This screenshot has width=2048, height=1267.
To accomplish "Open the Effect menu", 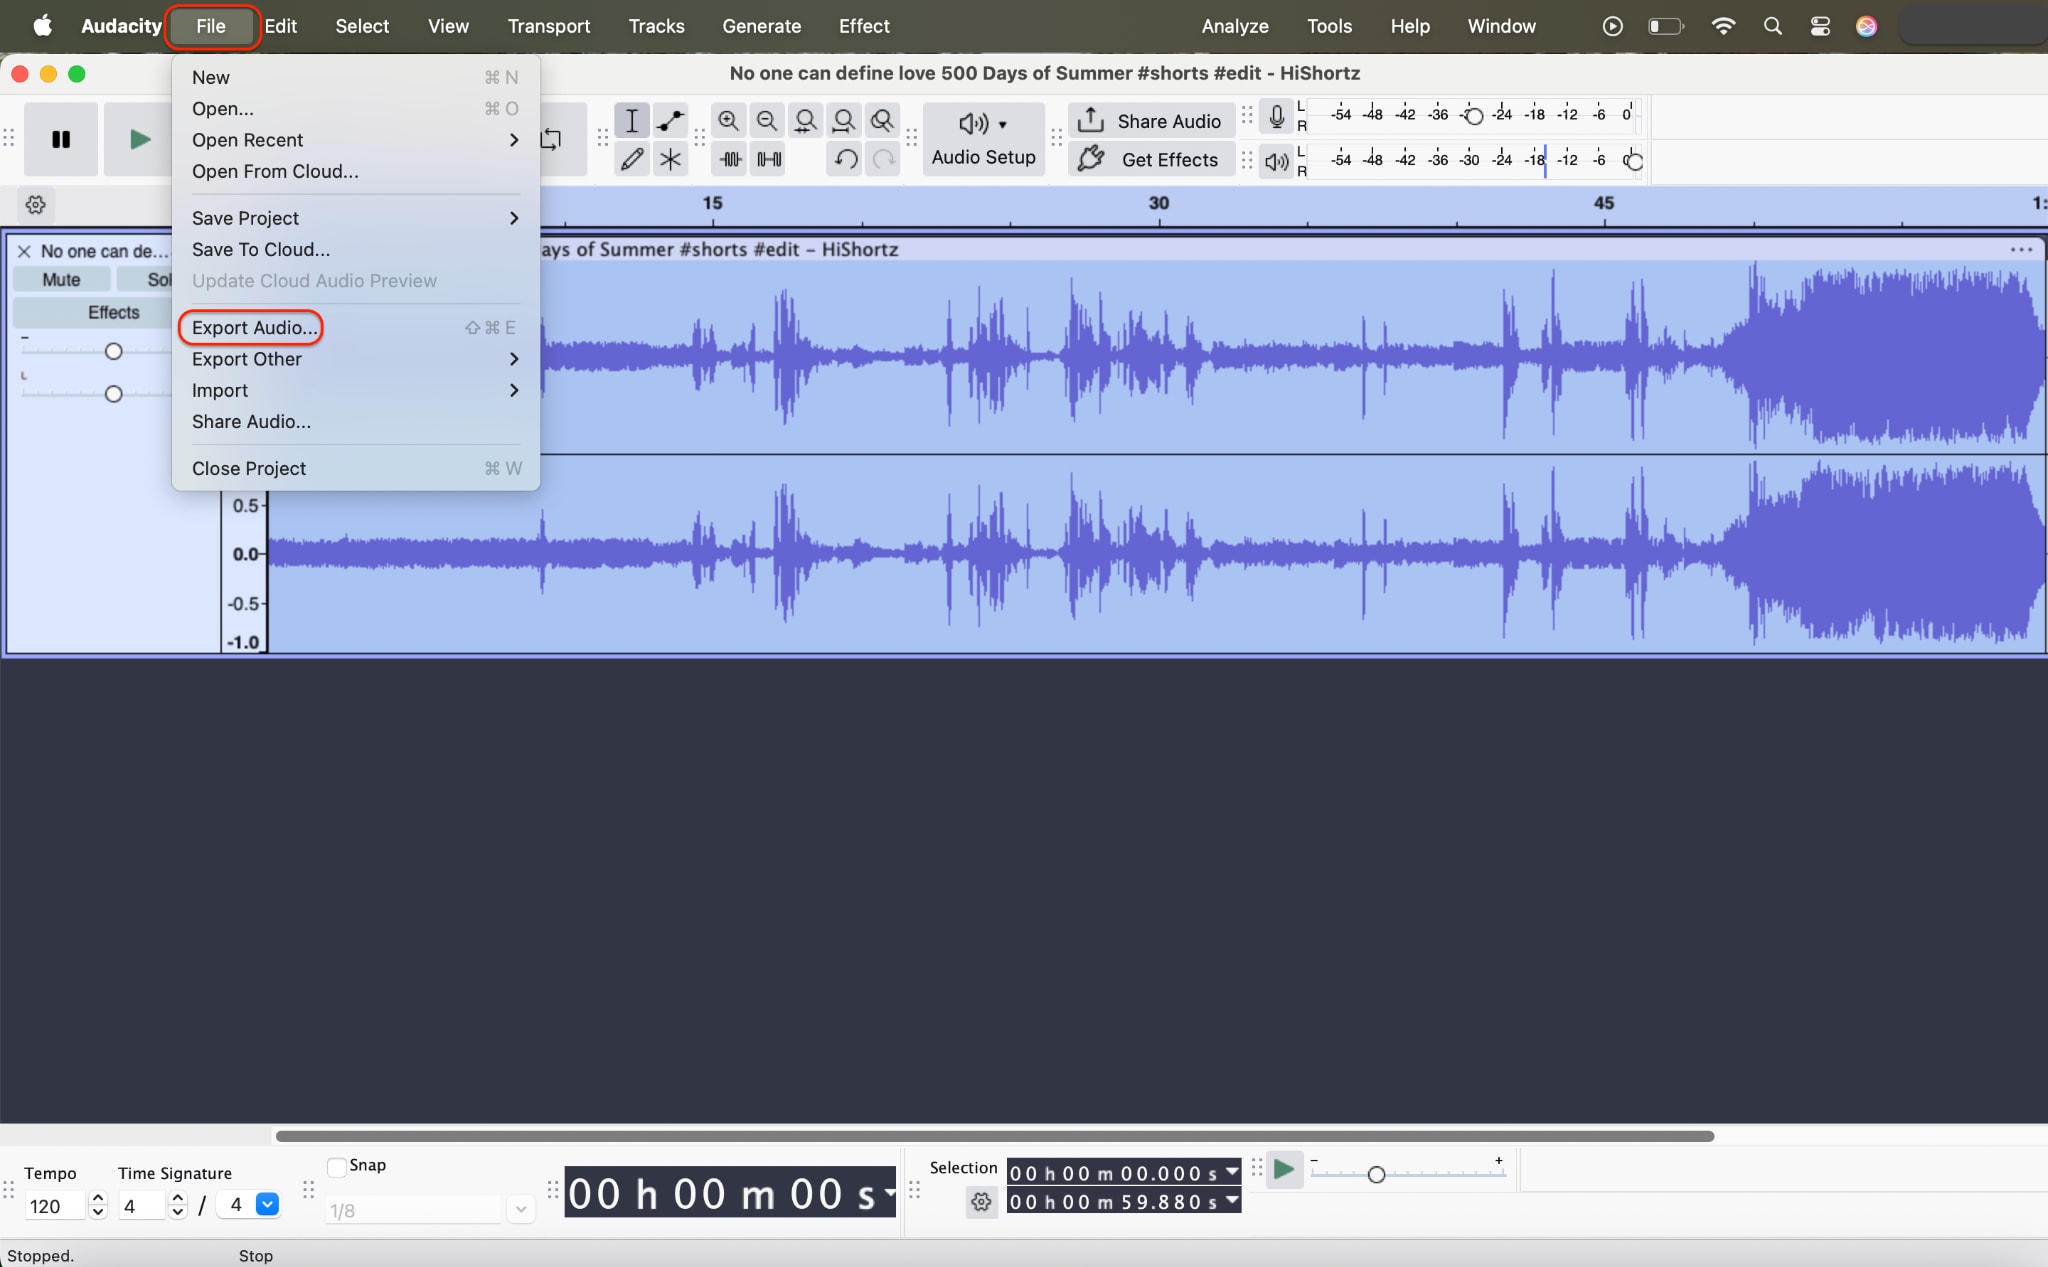I will click(x=863, y=26).
